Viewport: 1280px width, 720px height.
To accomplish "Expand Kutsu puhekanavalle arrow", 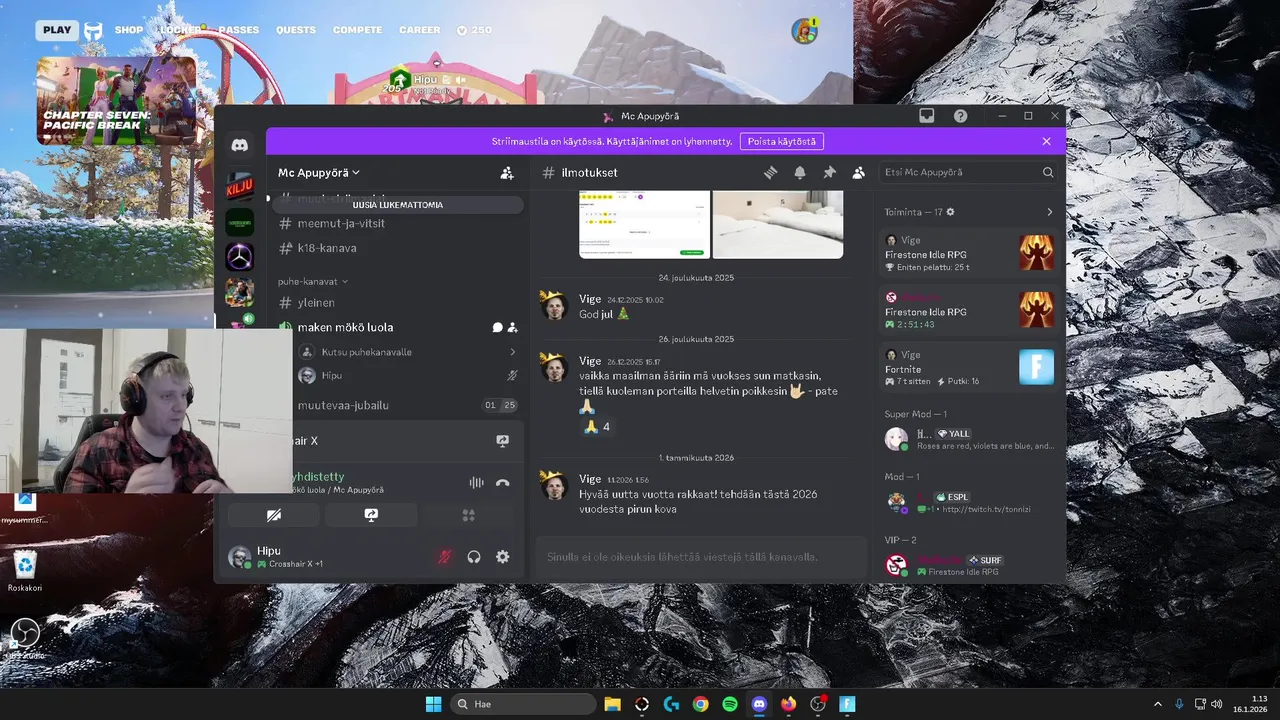I will click(x=512, y=352).
